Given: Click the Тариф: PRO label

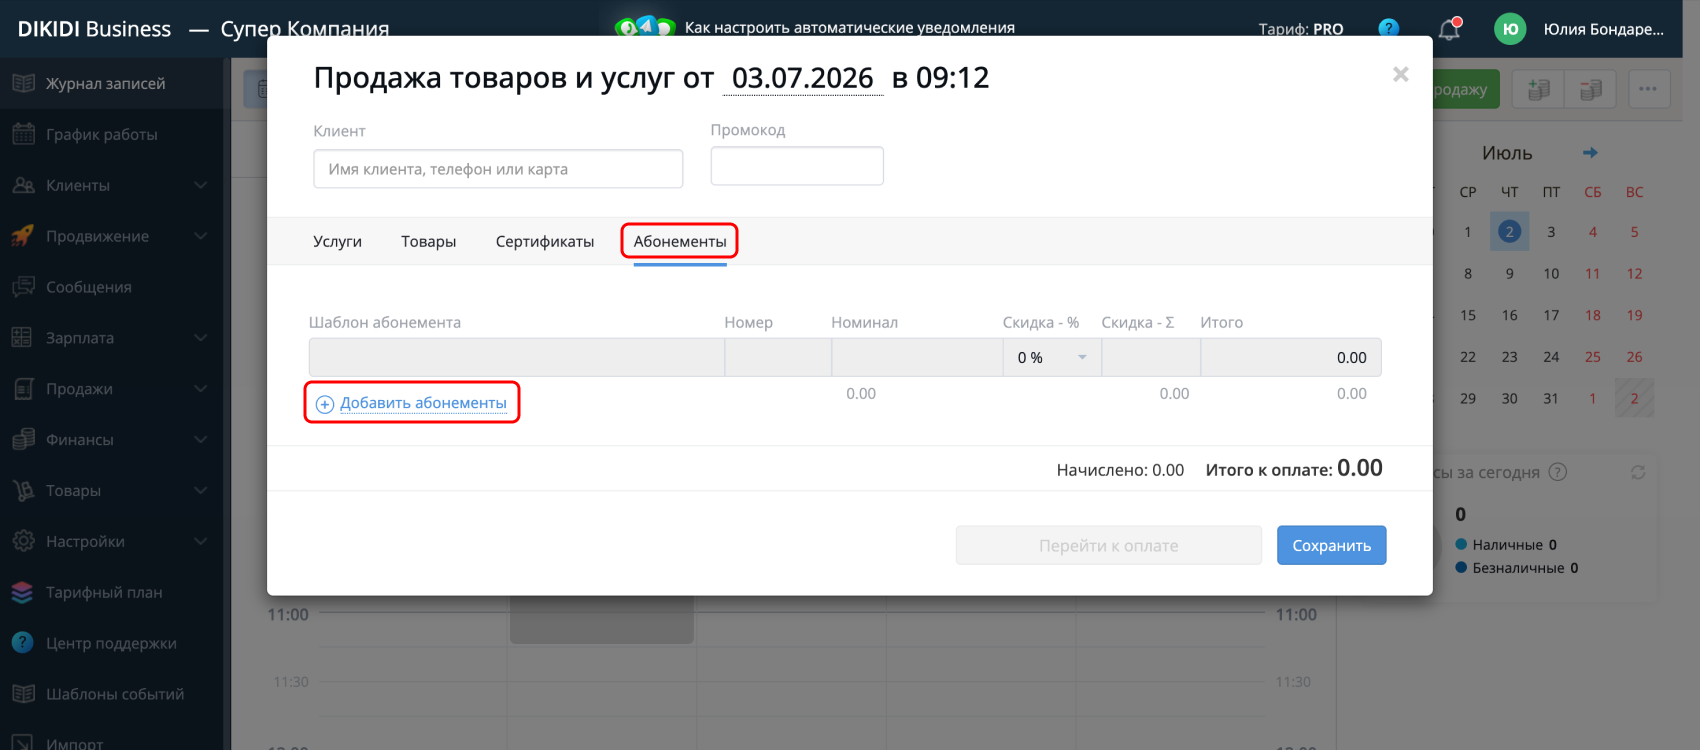Looking at the screenshot, I should pos(1301,29).
